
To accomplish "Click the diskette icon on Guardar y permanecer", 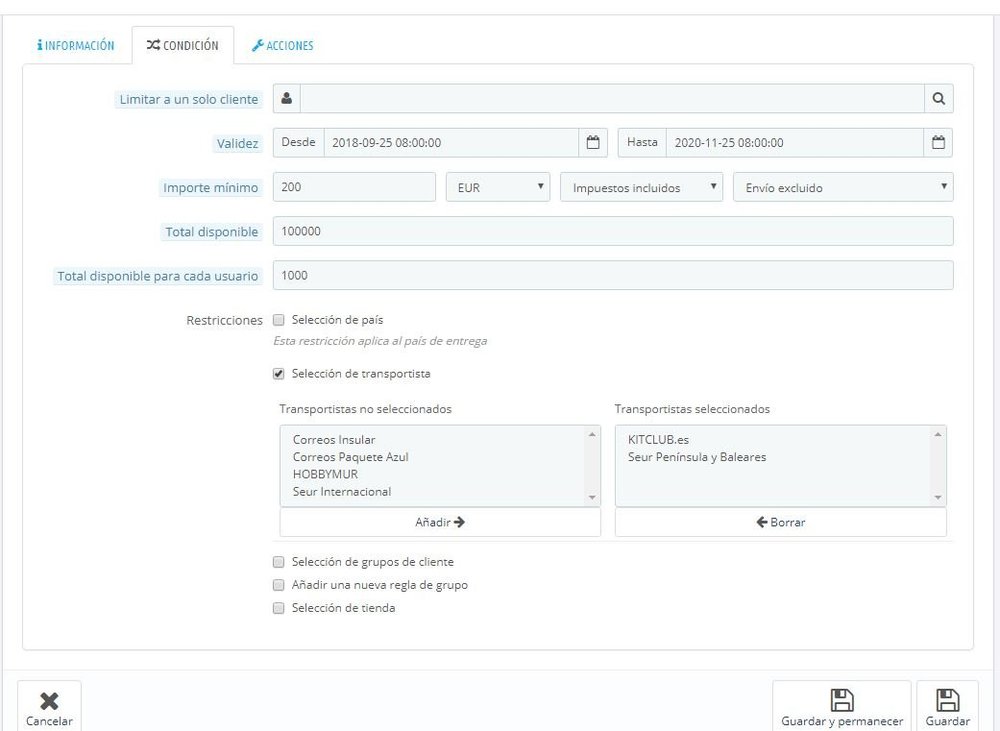I will click(843, 699).
